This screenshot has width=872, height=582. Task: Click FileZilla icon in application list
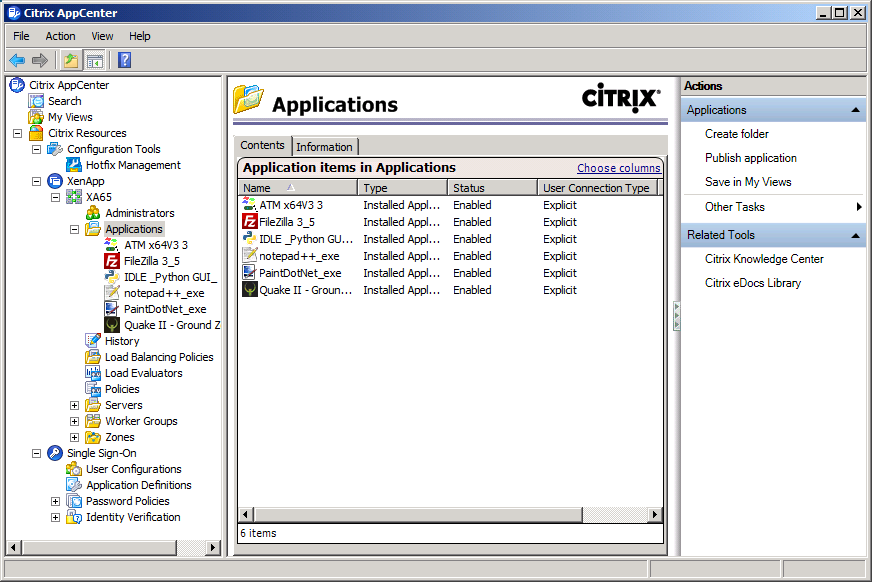point(250,222)
